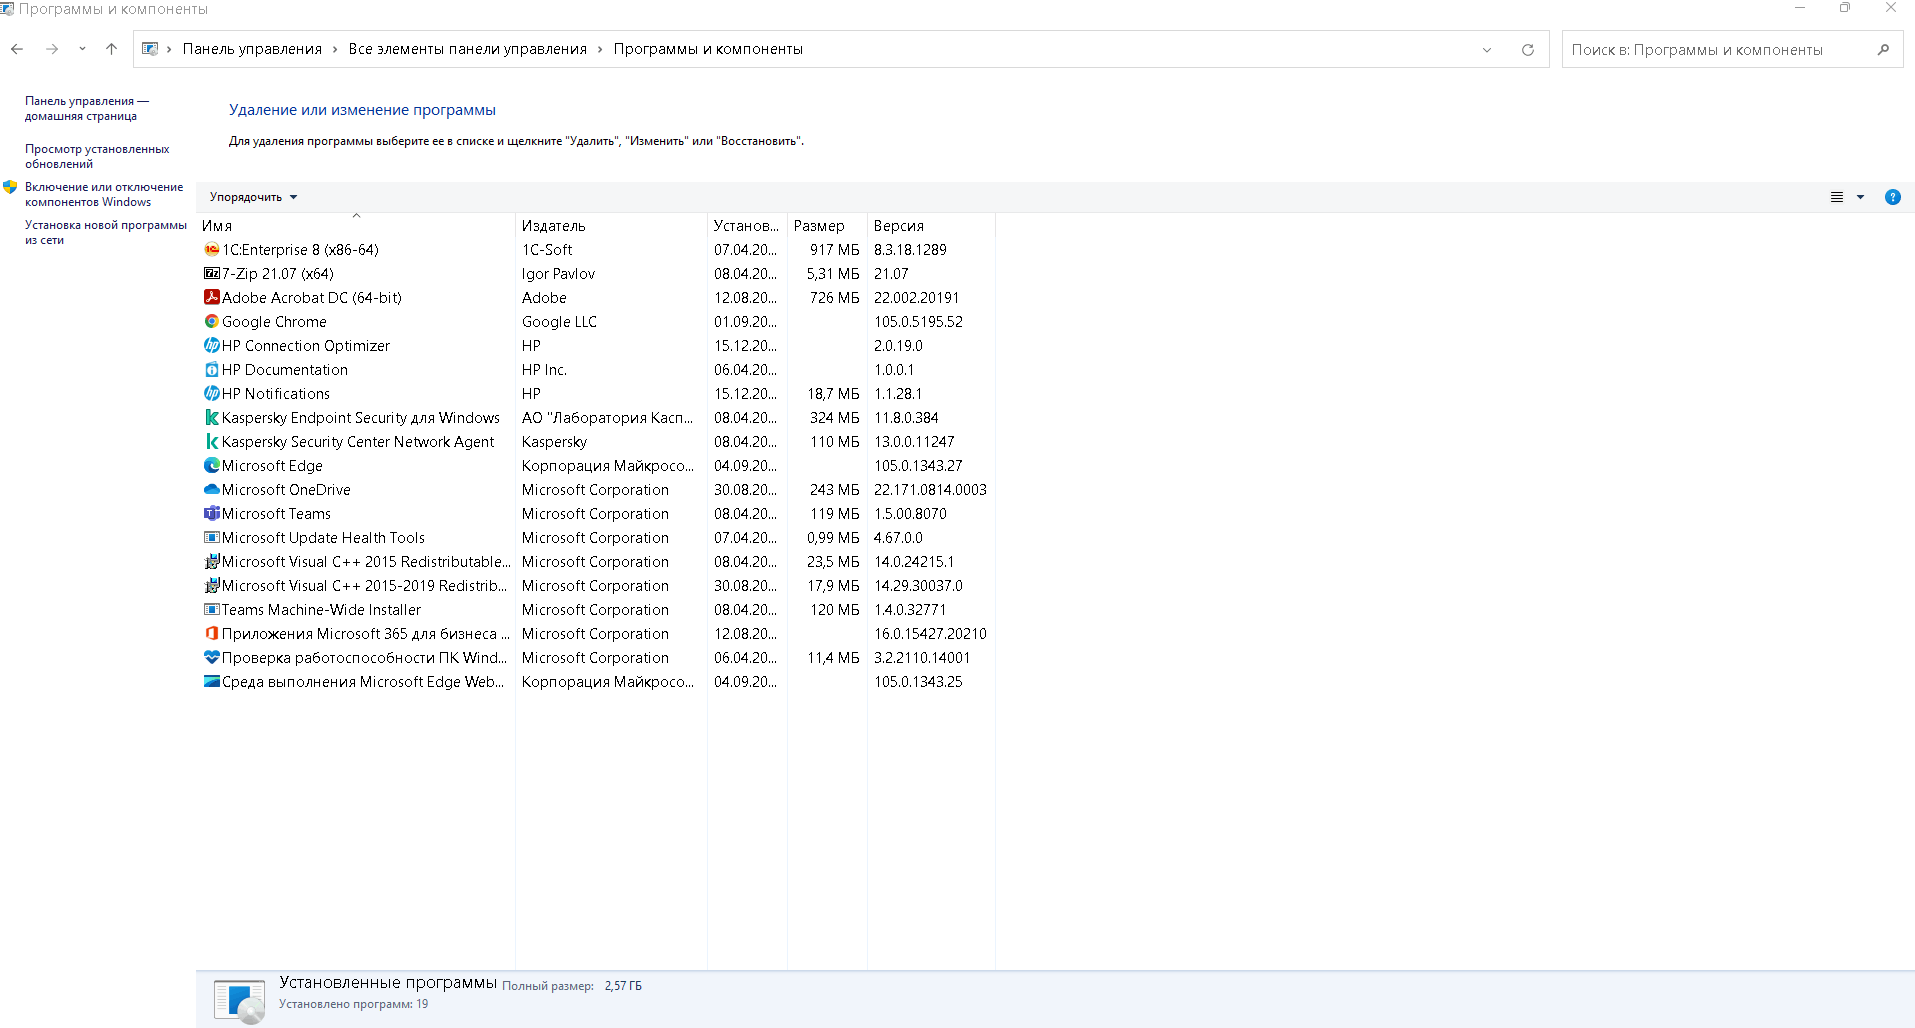
Task: Click the forward navigation arrow
Action: tap(52, 49)
